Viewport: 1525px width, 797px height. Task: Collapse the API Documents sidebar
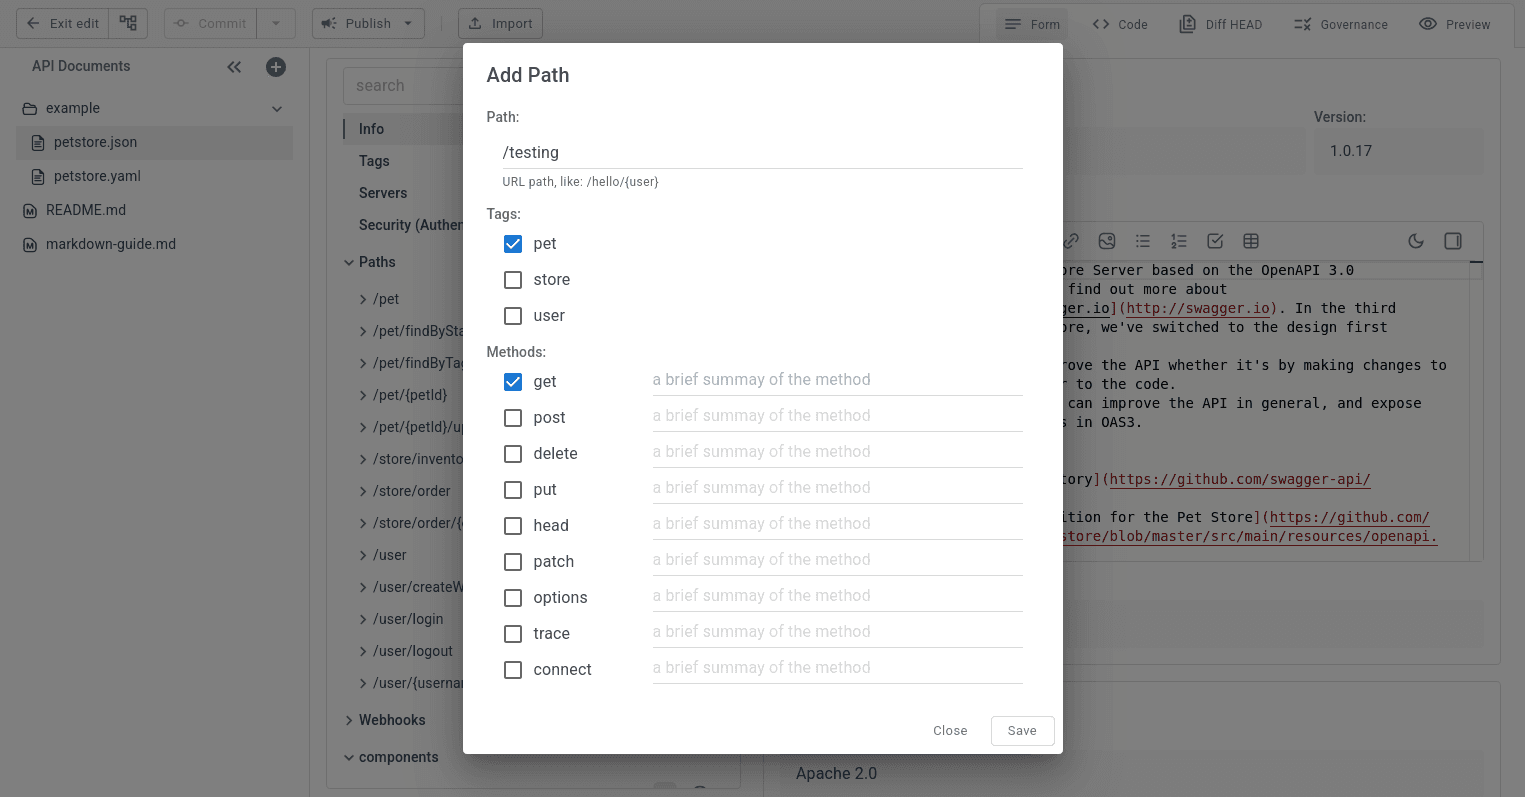click(x=234, y=67)
